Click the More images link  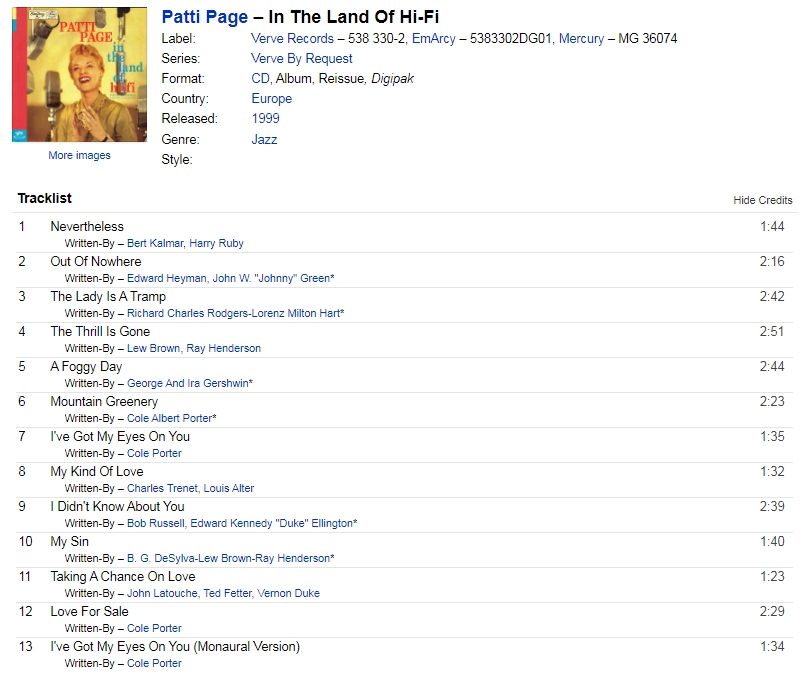(x=79, y=155)
